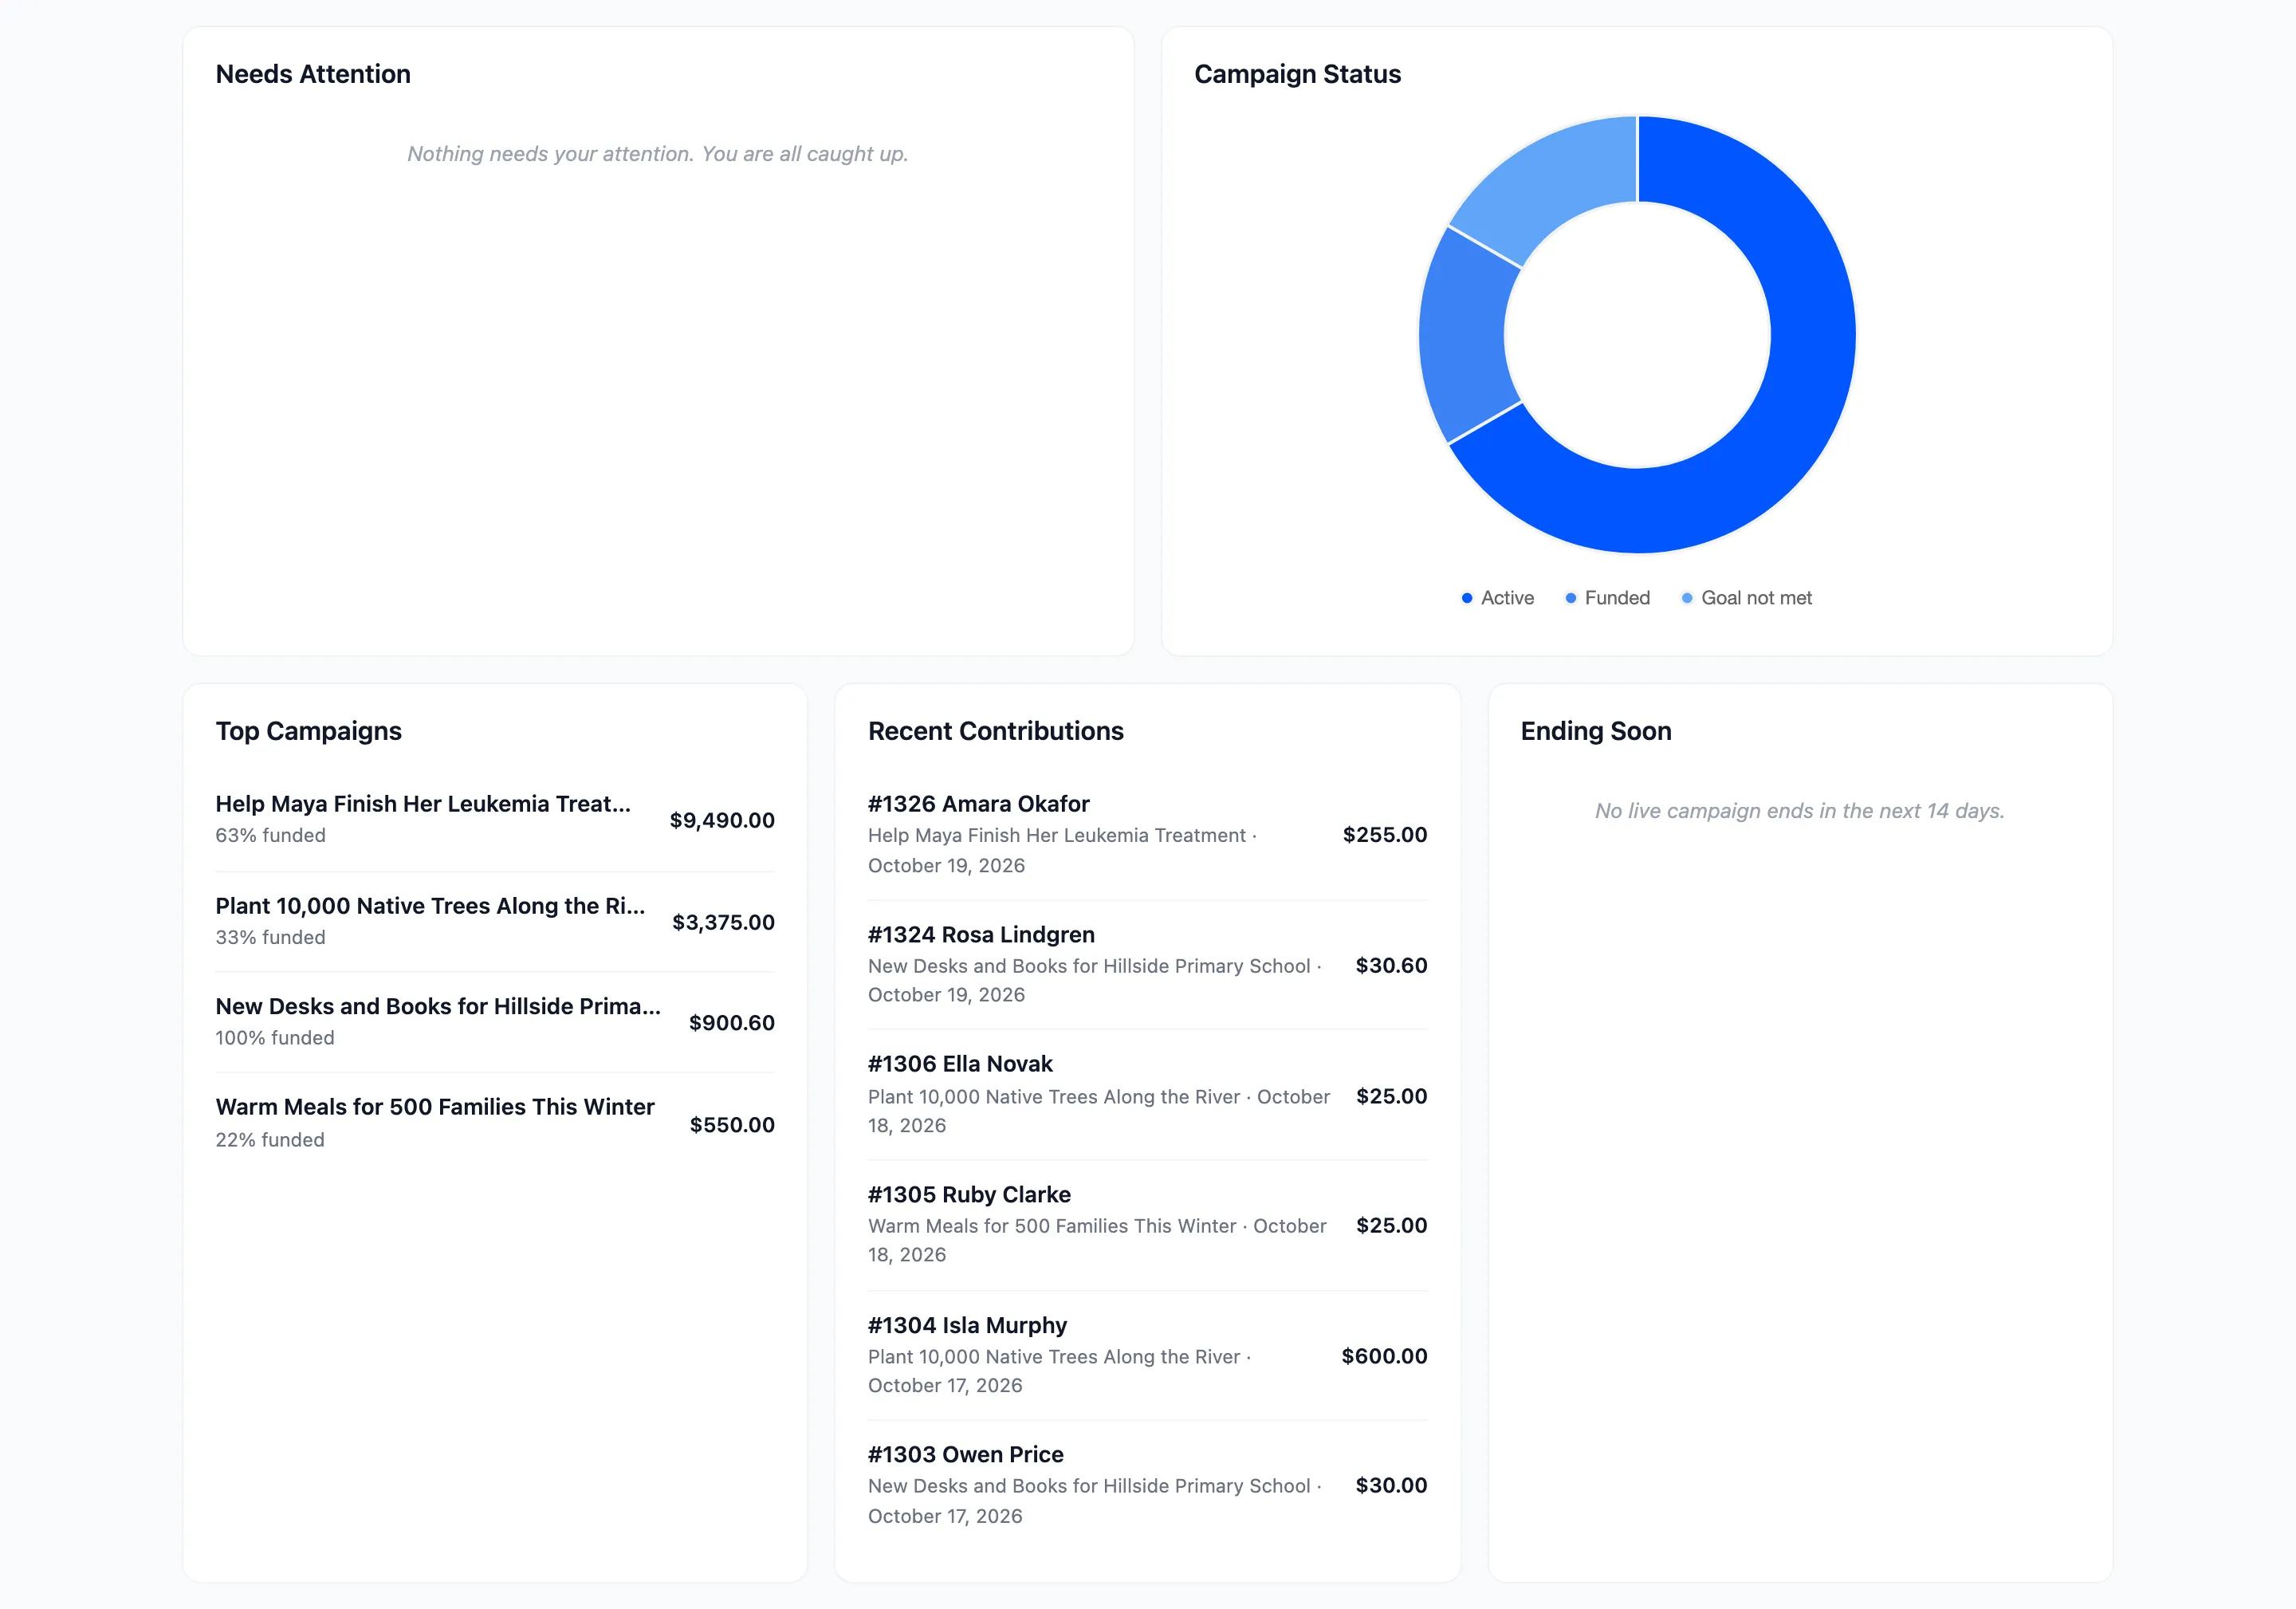Click the Active legend color dot
Screen dimensions: 2296x1609
(1467, 598)
